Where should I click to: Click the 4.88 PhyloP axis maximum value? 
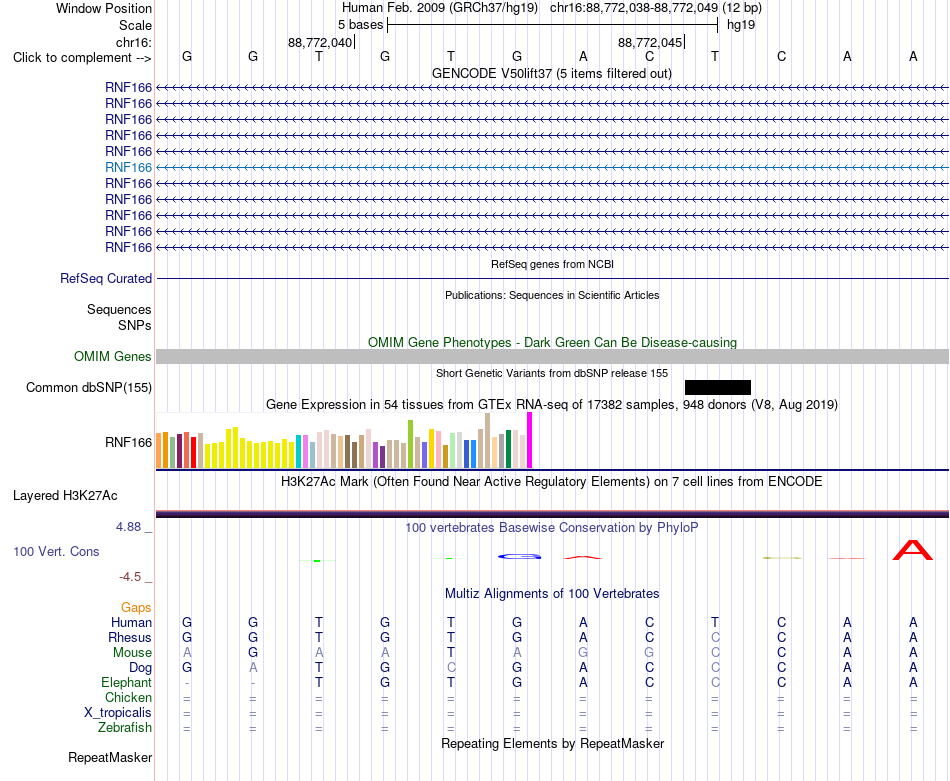point(128,527)
